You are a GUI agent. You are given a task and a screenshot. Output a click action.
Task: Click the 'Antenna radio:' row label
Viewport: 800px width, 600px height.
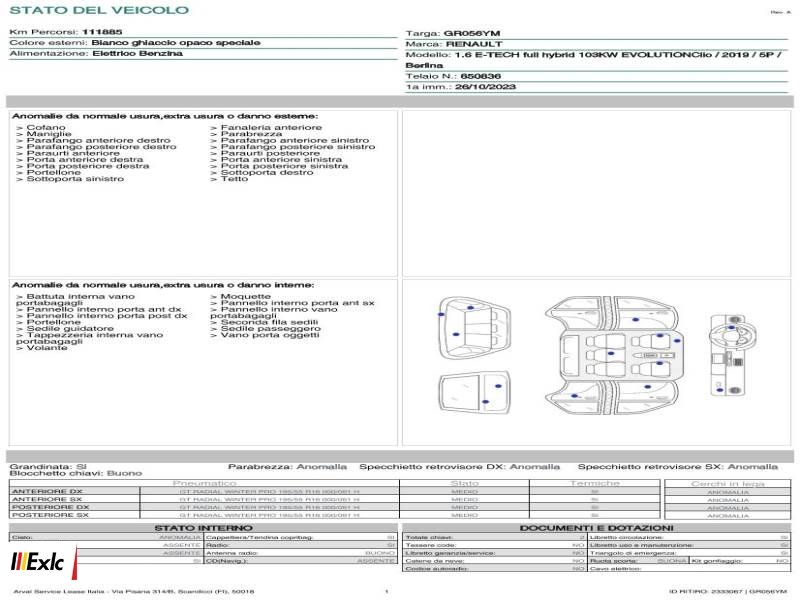232,553
